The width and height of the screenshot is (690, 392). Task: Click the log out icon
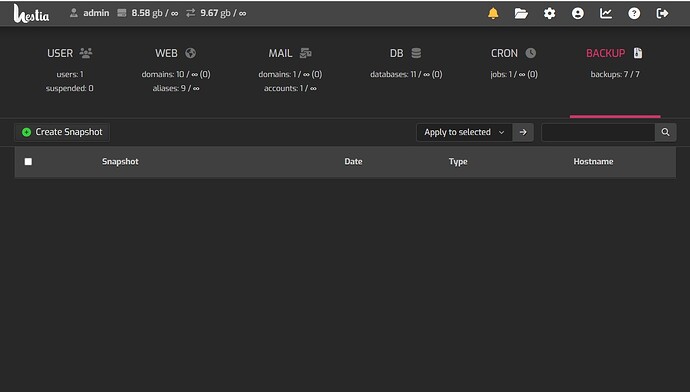click(662, 13)
